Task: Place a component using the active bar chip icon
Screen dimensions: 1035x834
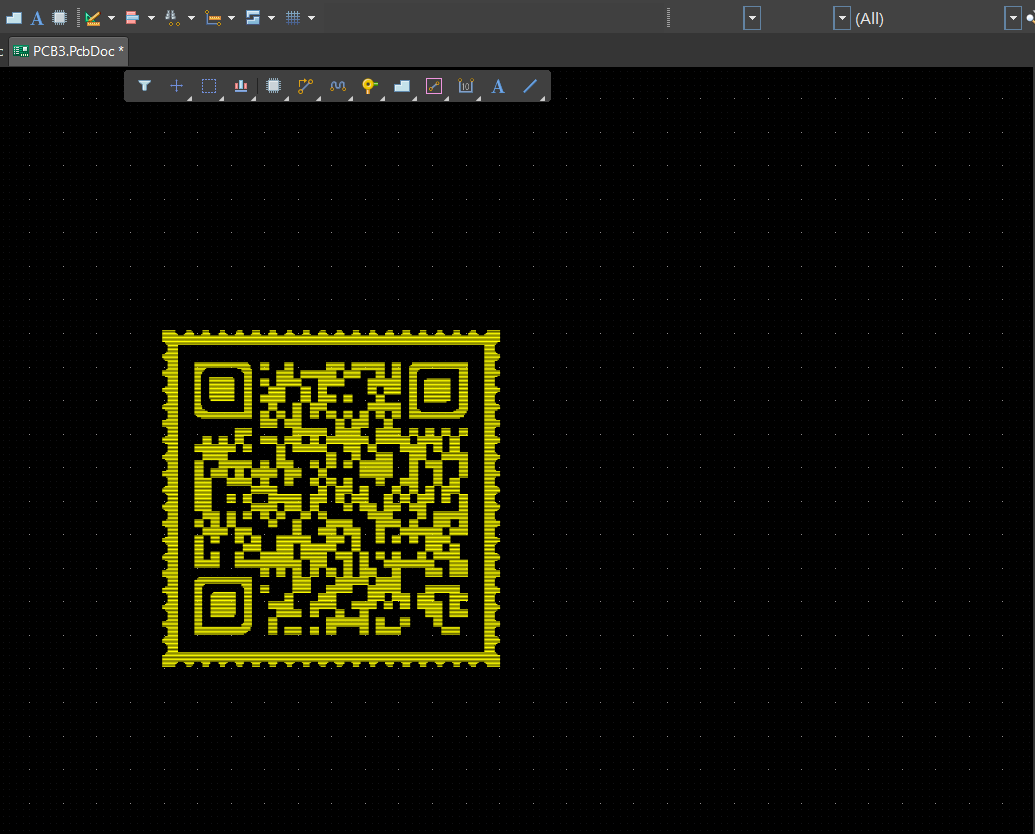Action: 273,86
